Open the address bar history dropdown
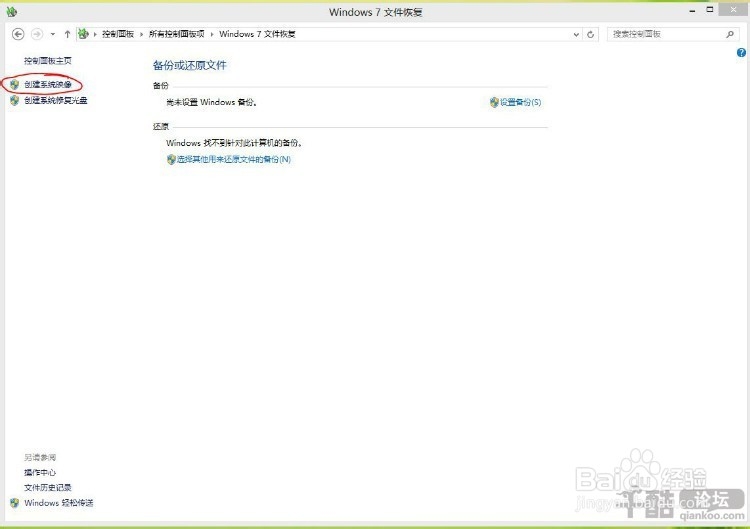This screenshot has height=529, width=750. pyautogui.click(x=576, y=34)
